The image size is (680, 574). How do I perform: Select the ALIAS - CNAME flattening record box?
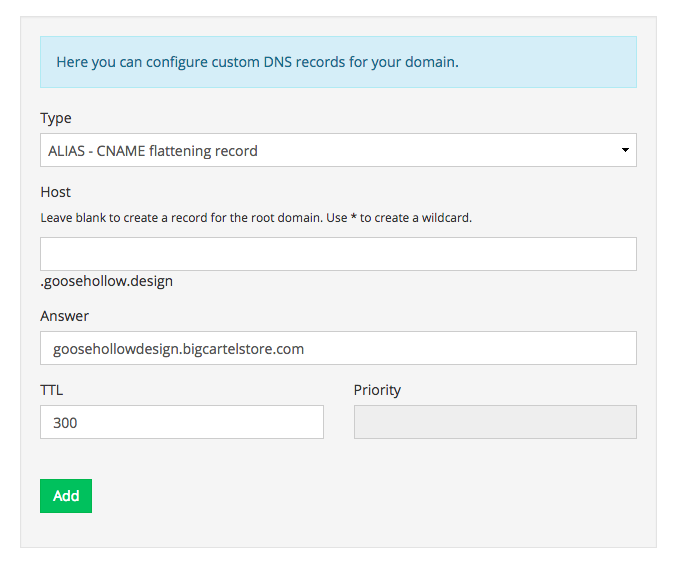pos(338,150)
